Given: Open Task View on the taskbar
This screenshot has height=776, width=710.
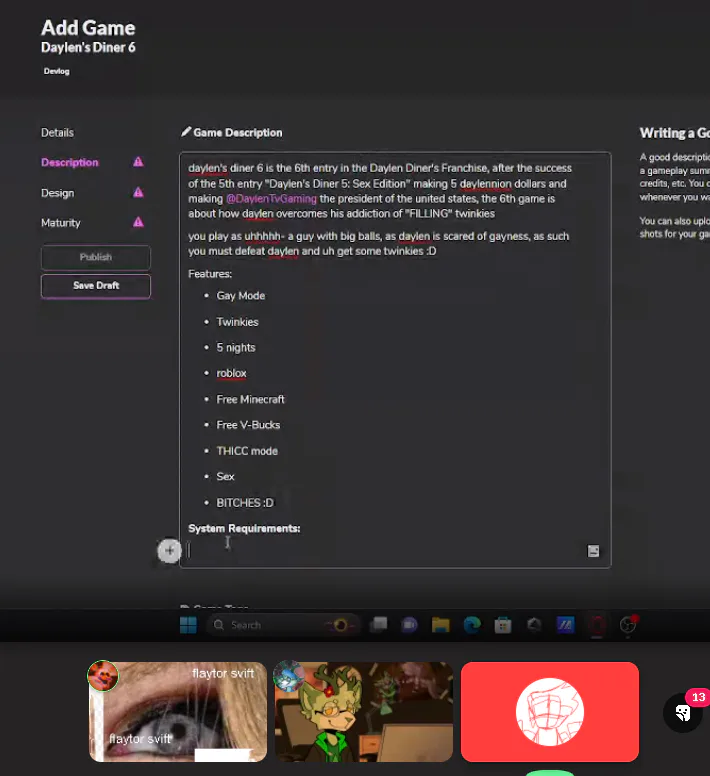Looking at the screenshot, I should pyautogui.click(x=379, y=625).
